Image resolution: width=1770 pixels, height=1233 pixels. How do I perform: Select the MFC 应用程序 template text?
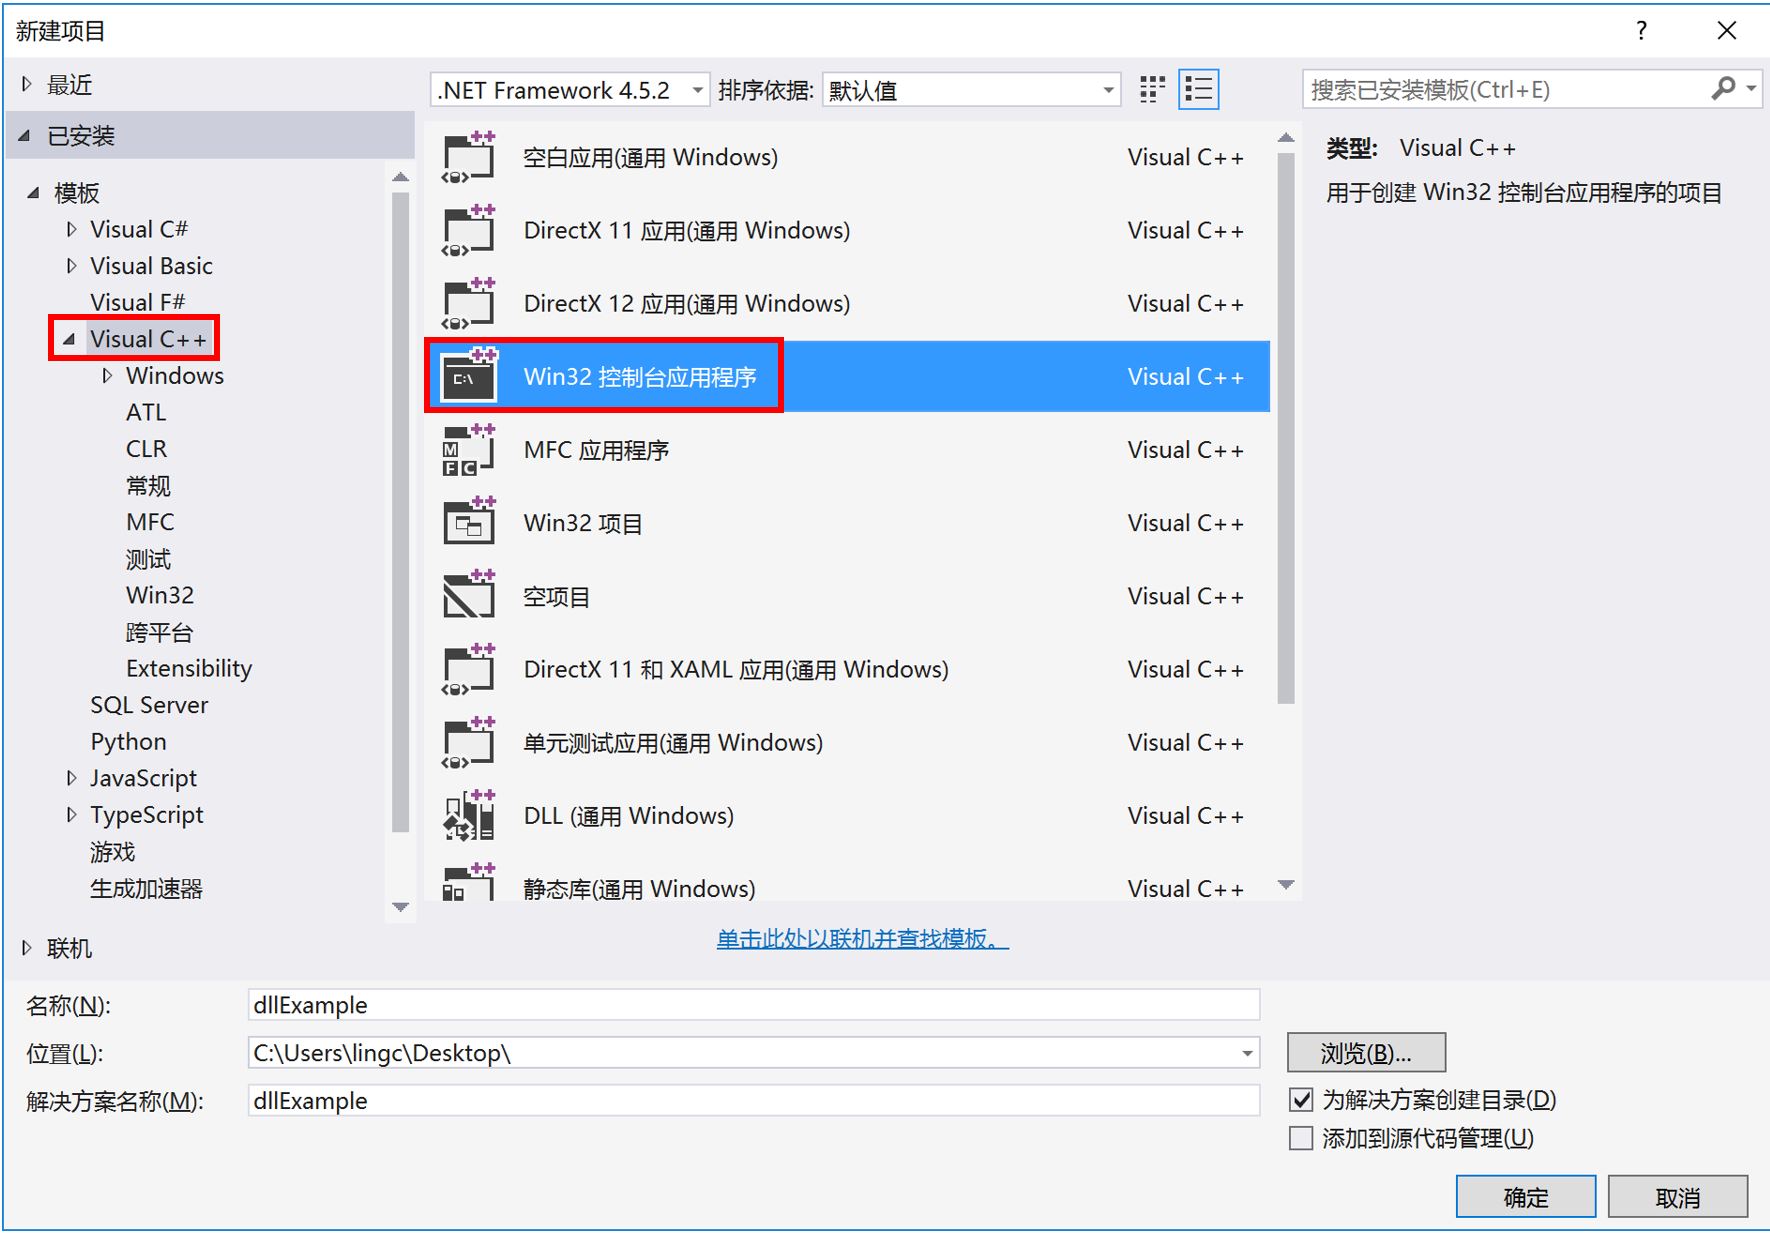click(x=596, y=450)
